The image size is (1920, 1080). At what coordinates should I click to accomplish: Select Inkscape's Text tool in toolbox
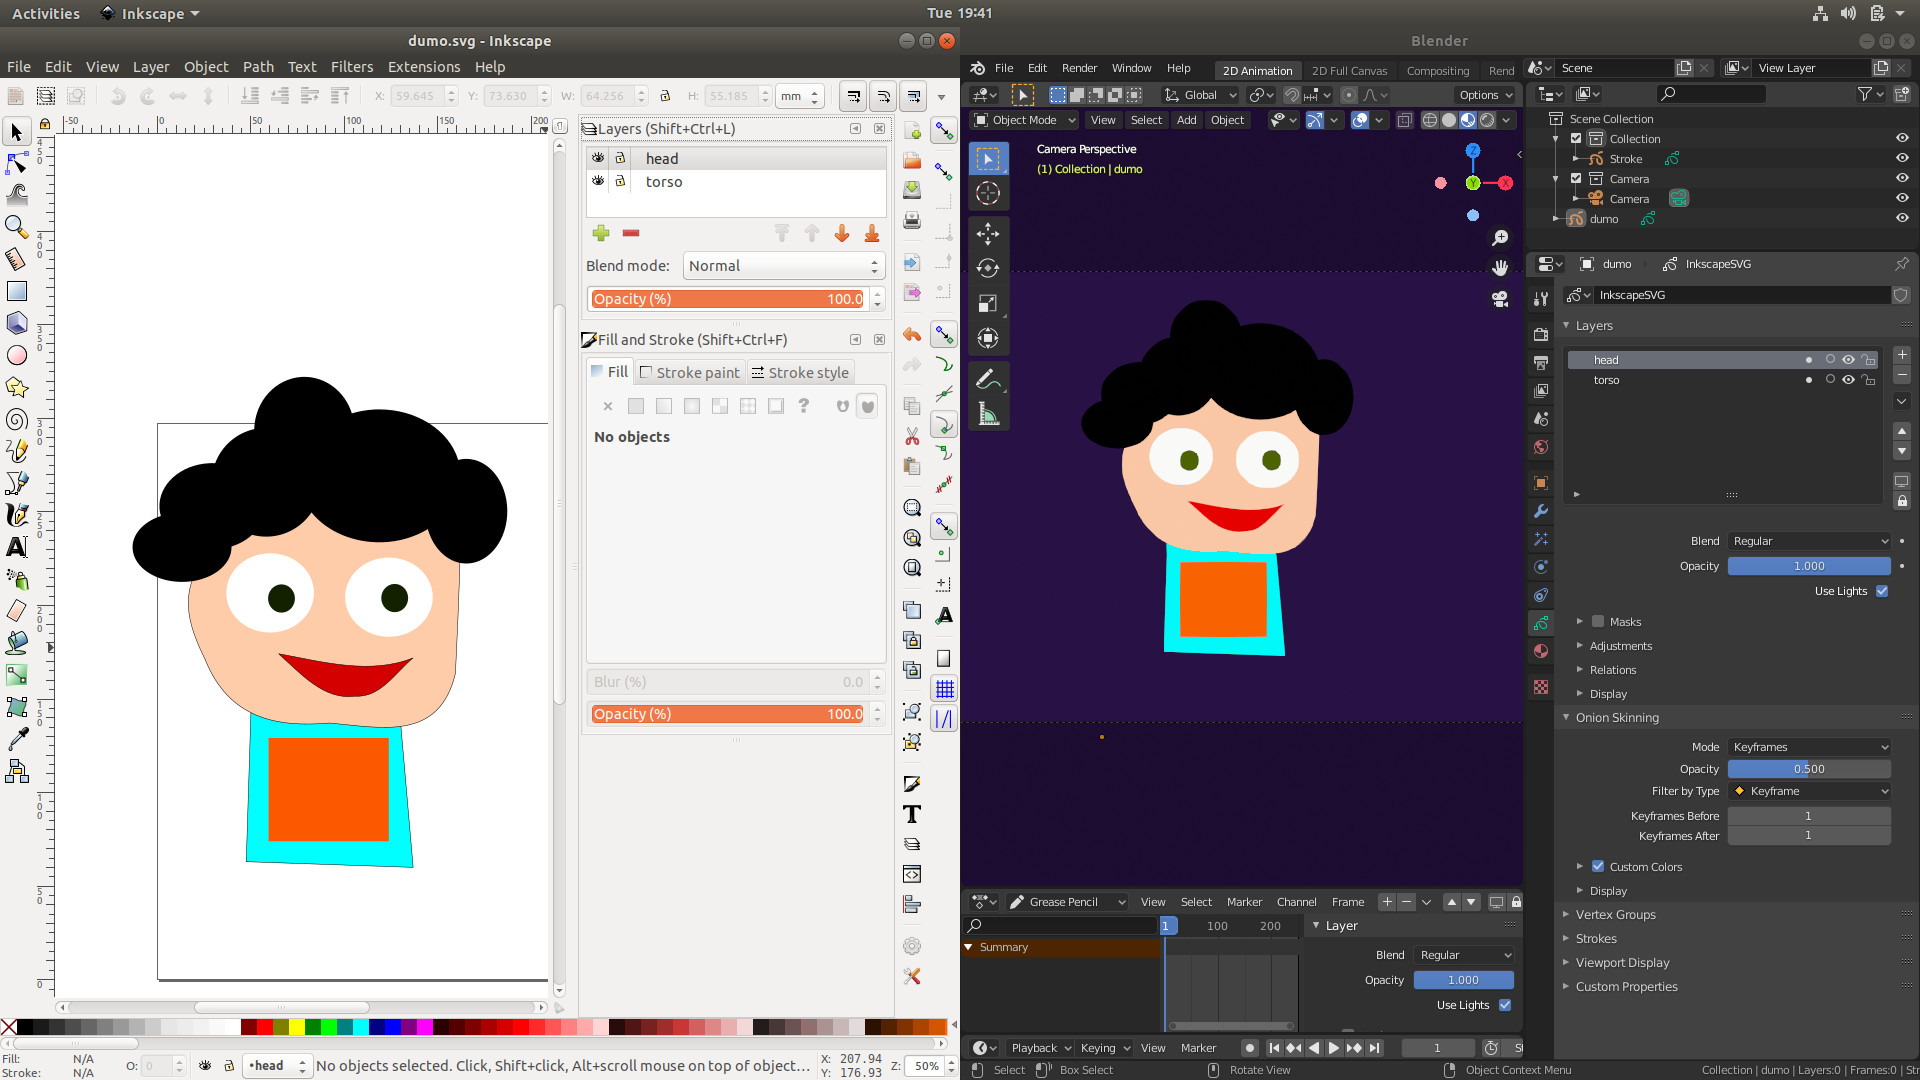(x=17, y=547)
